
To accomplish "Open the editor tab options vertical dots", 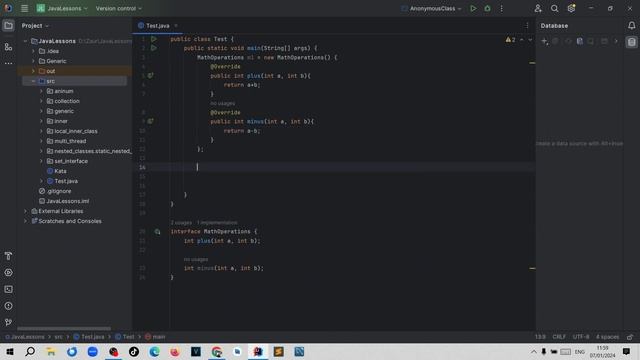I will [527, 26].
